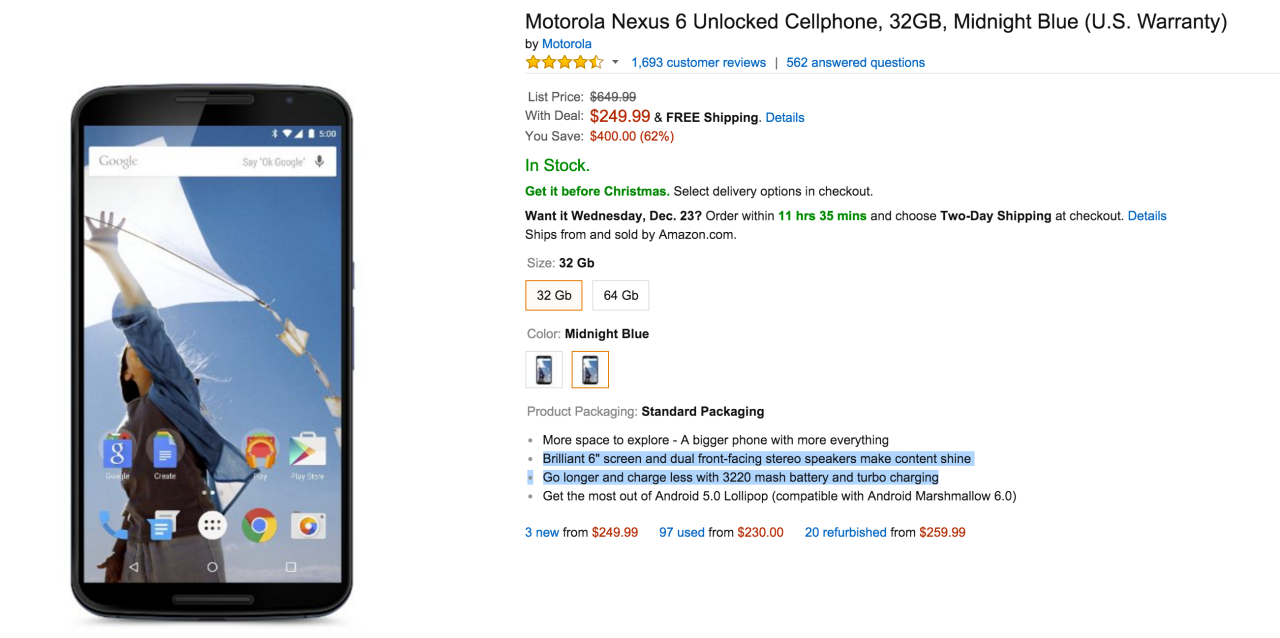Screen dimensions: 1280x638
Task: Choose the first color swatch thumbnail
Action: coord(544,369)
